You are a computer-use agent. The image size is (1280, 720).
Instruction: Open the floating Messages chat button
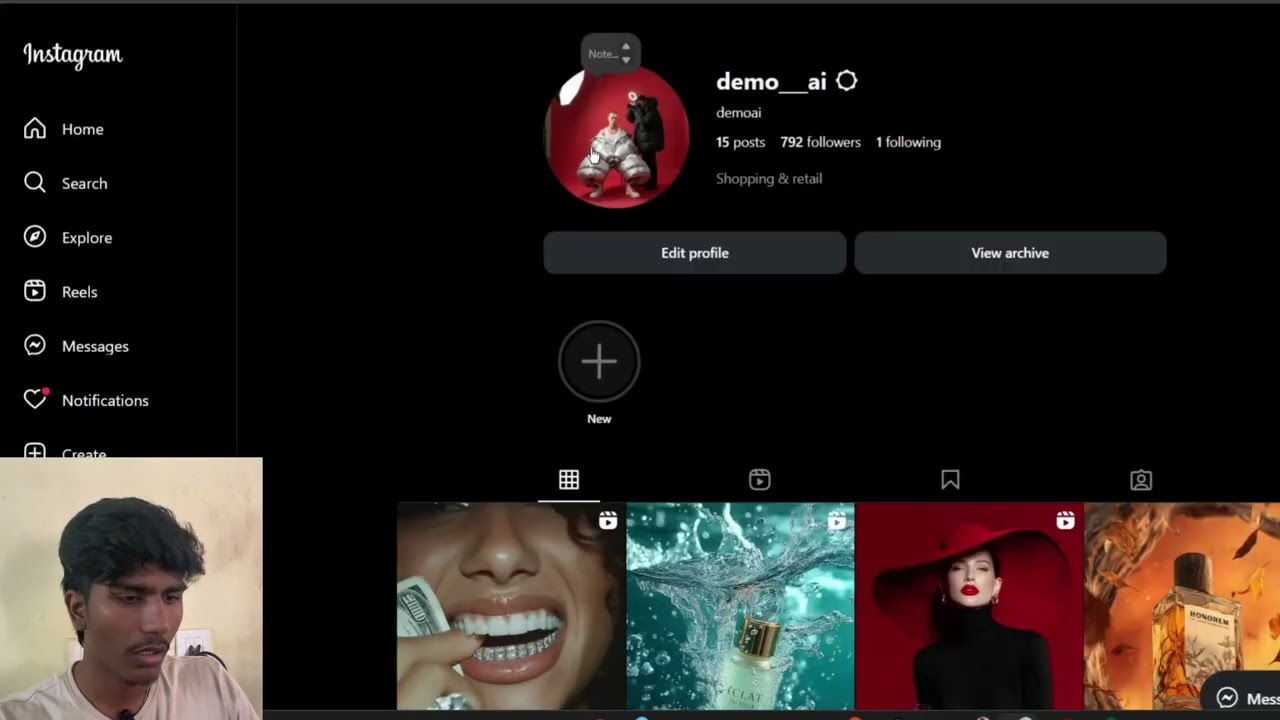[x=1241, y=698]
